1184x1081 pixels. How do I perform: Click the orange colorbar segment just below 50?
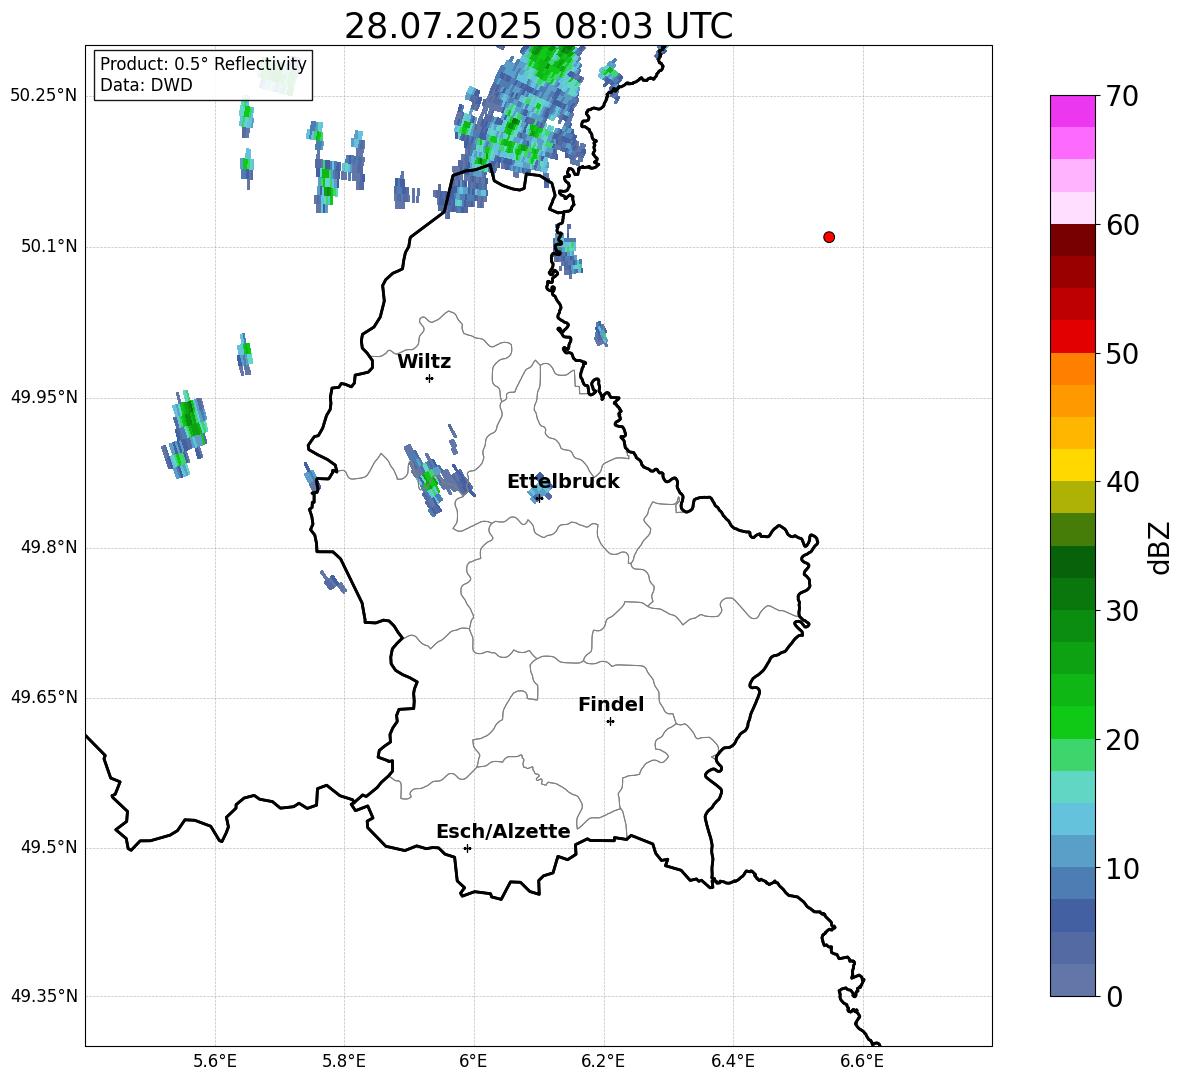click(1073, 369)
